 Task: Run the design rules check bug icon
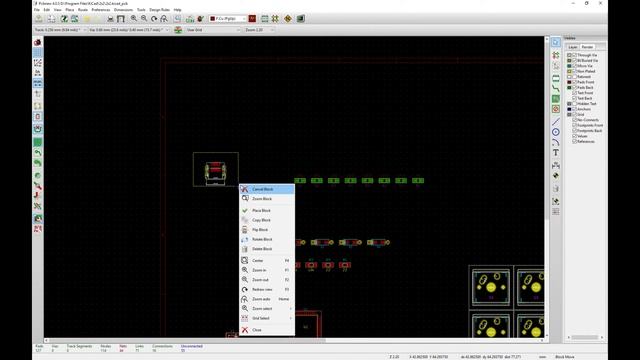pyautogui.click(x=200, y=19)
